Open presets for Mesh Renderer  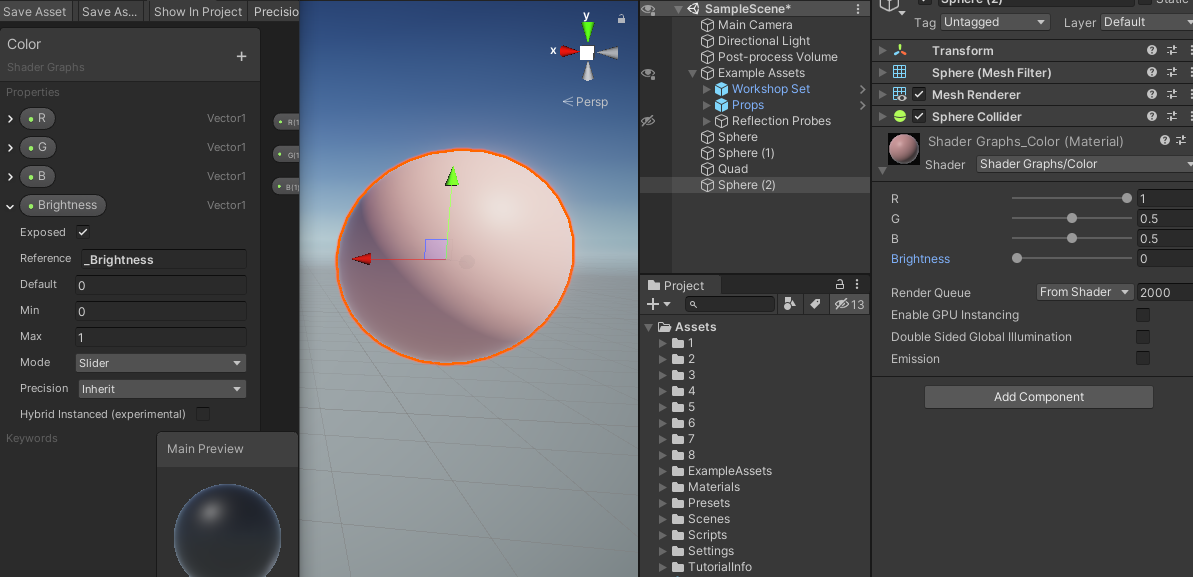click(x=1170, y=94)
